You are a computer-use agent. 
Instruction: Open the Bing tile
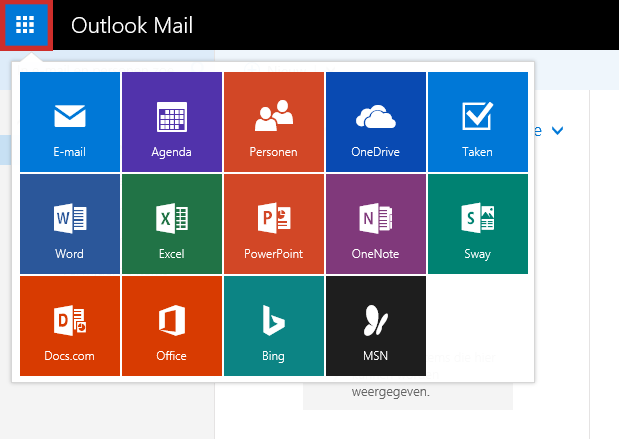click(274, 326)
